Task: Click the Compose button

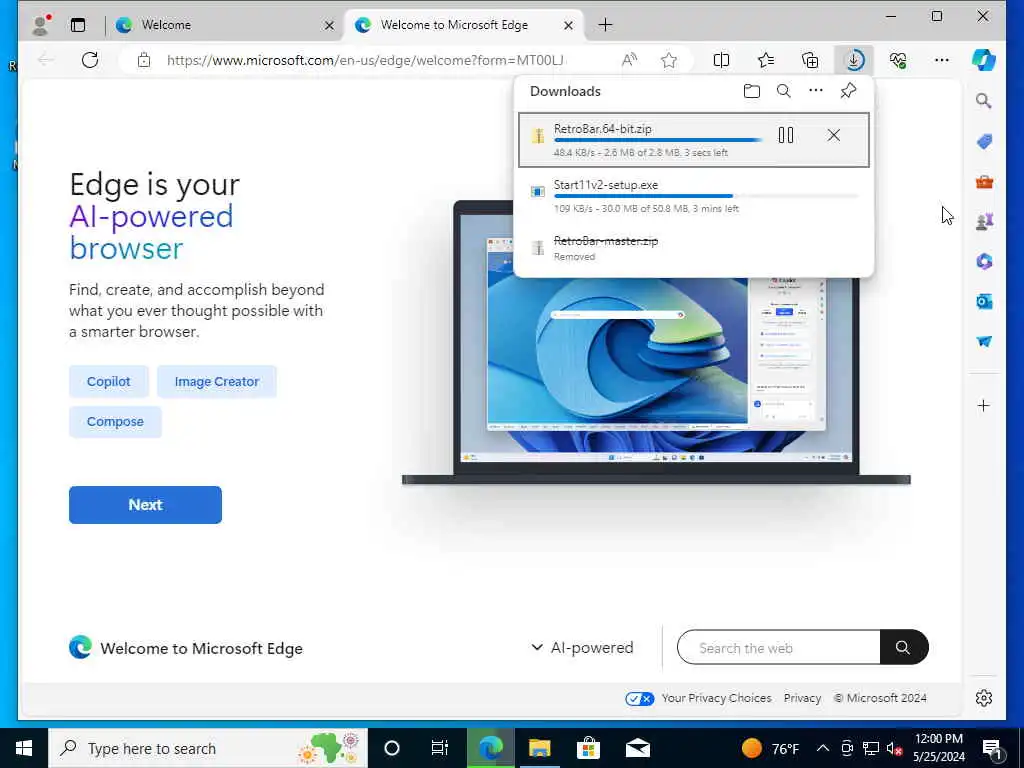Action: [115, 422]
